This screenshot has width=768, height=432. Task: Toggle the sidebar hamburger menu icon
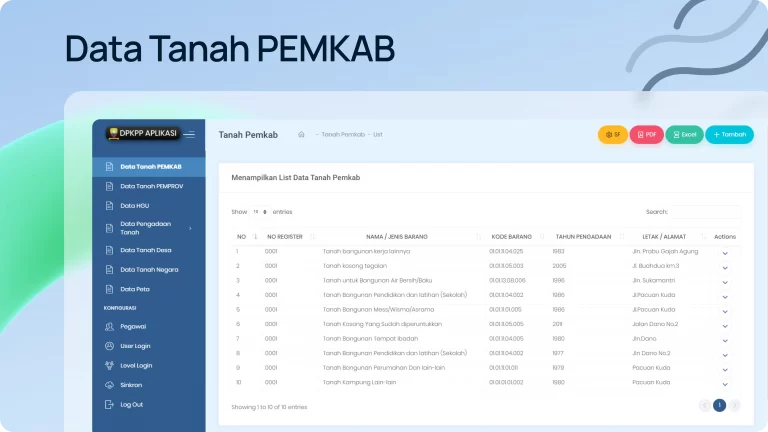pos(190,134)
